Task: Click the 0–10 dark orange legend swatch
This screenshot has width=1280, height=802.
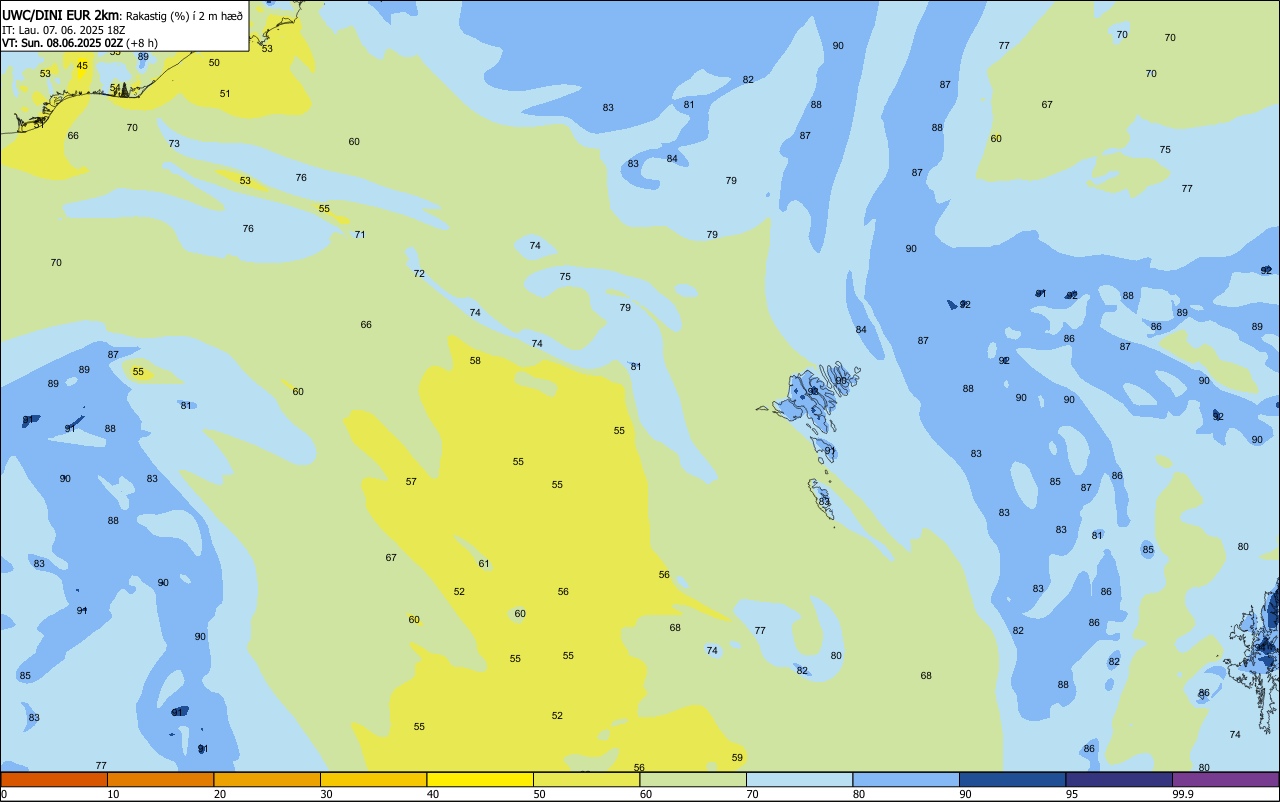Action: (x=54, y=779)
